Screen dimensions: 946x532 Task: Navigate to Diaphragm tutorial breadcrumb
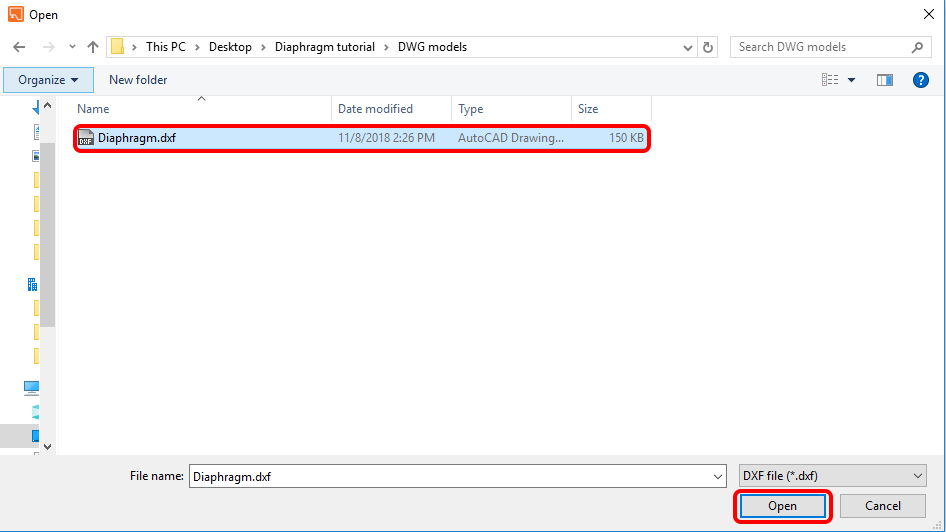(x=325, y=47)
